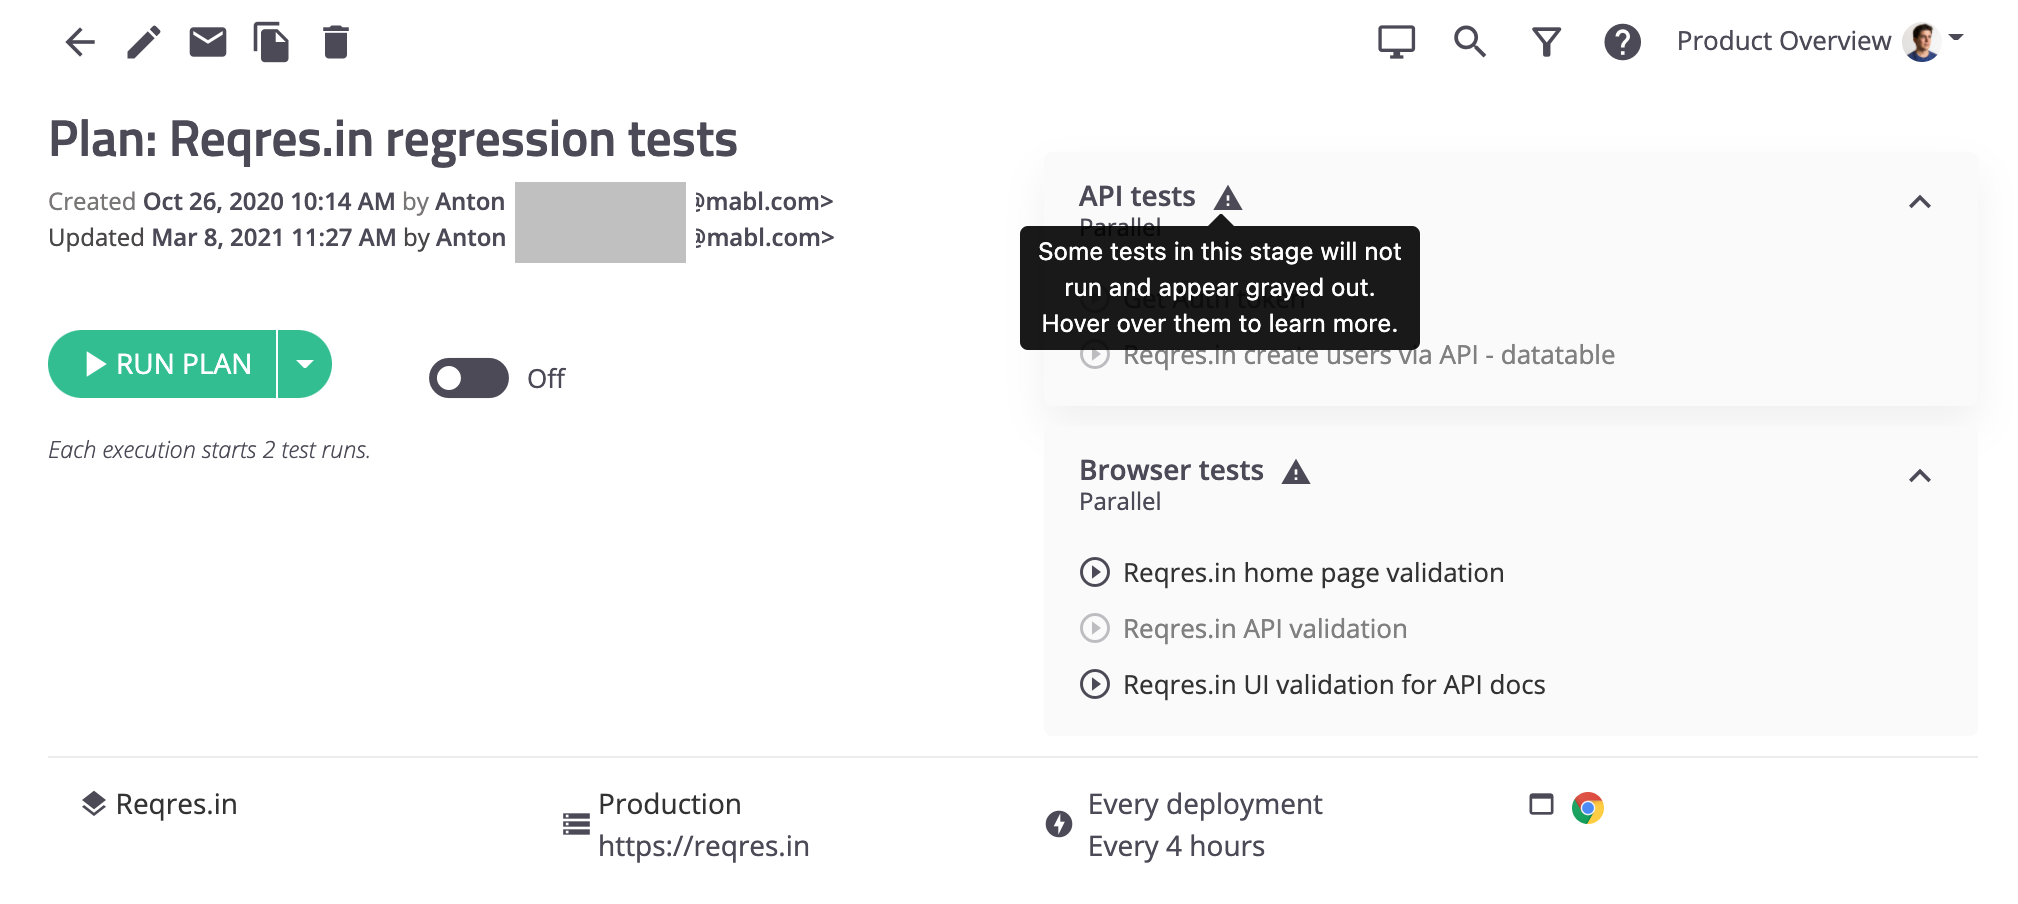Open the email notification envelope icon
Viewport: 2018px width, 904px height.
click(x=208, y=42)
